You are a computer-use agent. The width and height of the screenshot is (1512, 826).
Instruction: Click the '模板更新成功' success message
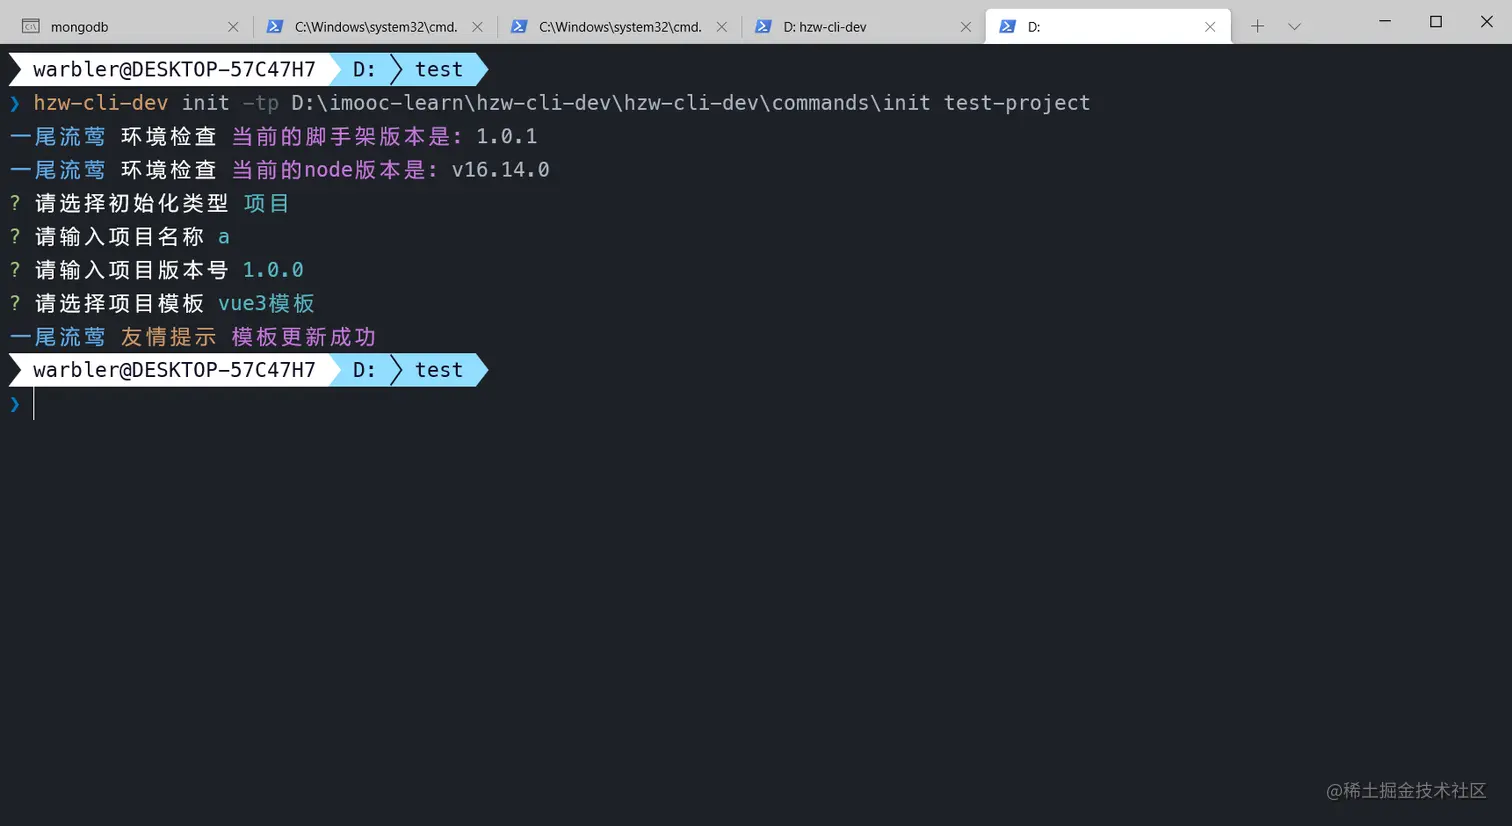click(x=304, y=337)
